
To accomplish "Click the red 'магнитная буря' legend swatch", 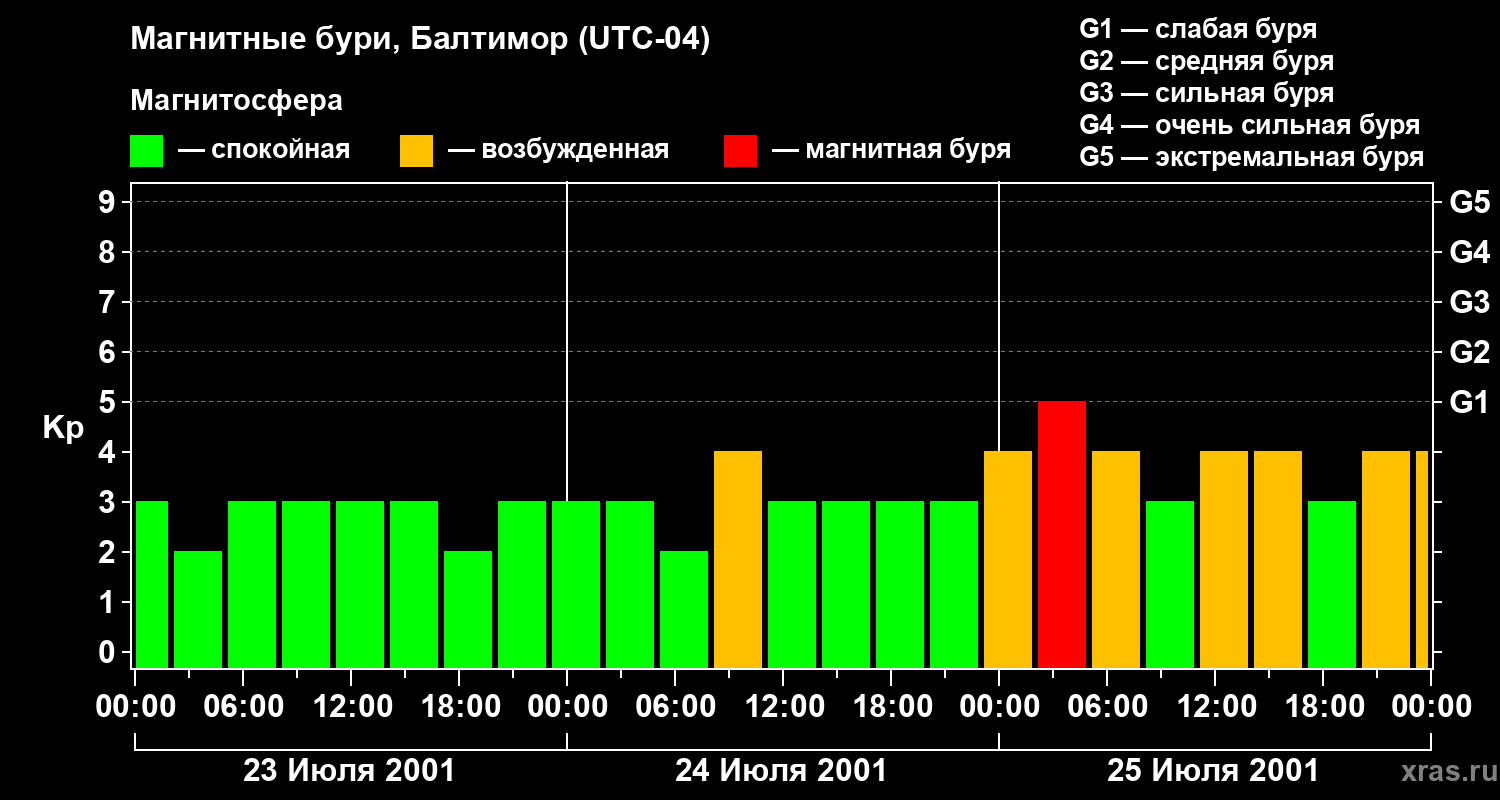I will click(x=741, y=151).
